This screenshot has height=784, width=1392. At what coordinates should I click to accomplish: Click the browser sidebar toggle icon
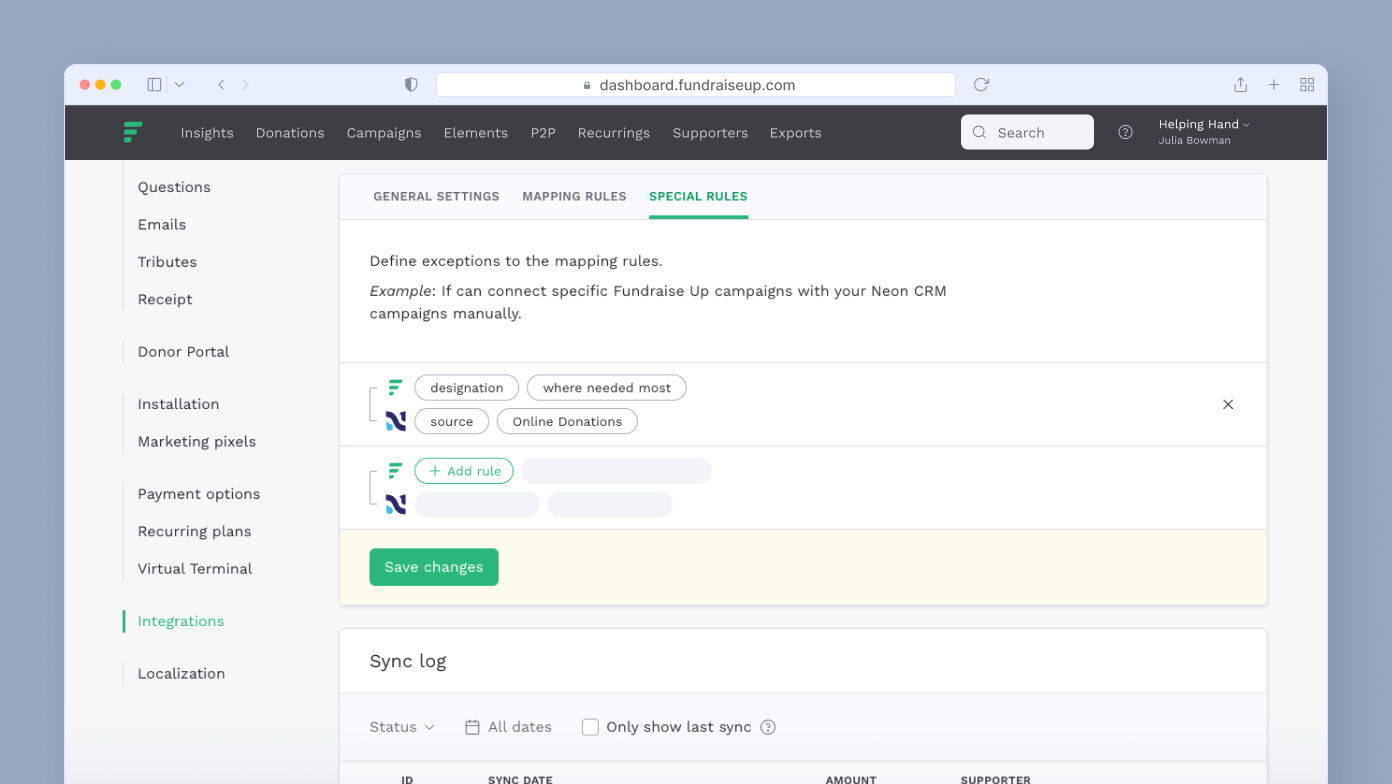pyautogui.click(x=154, y=85)
